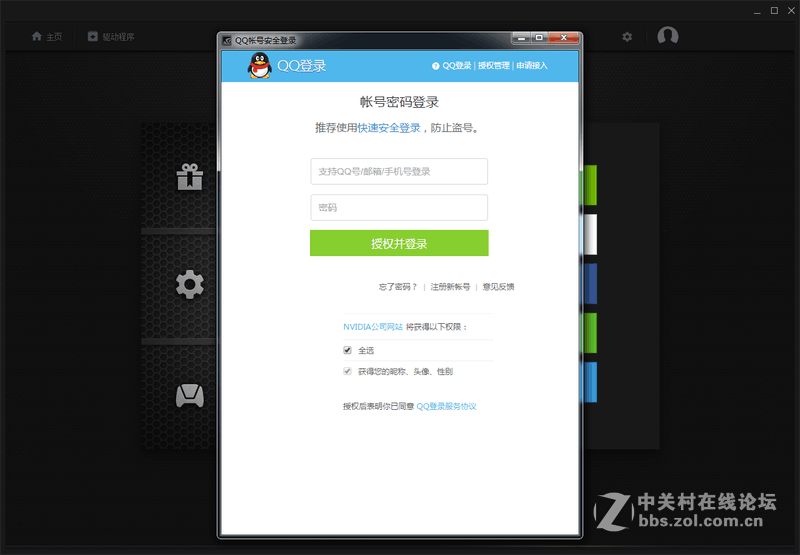800x555 pixels.
Task: Click the 帐号密码登录 heading text
Action: [x=399, y=102]
